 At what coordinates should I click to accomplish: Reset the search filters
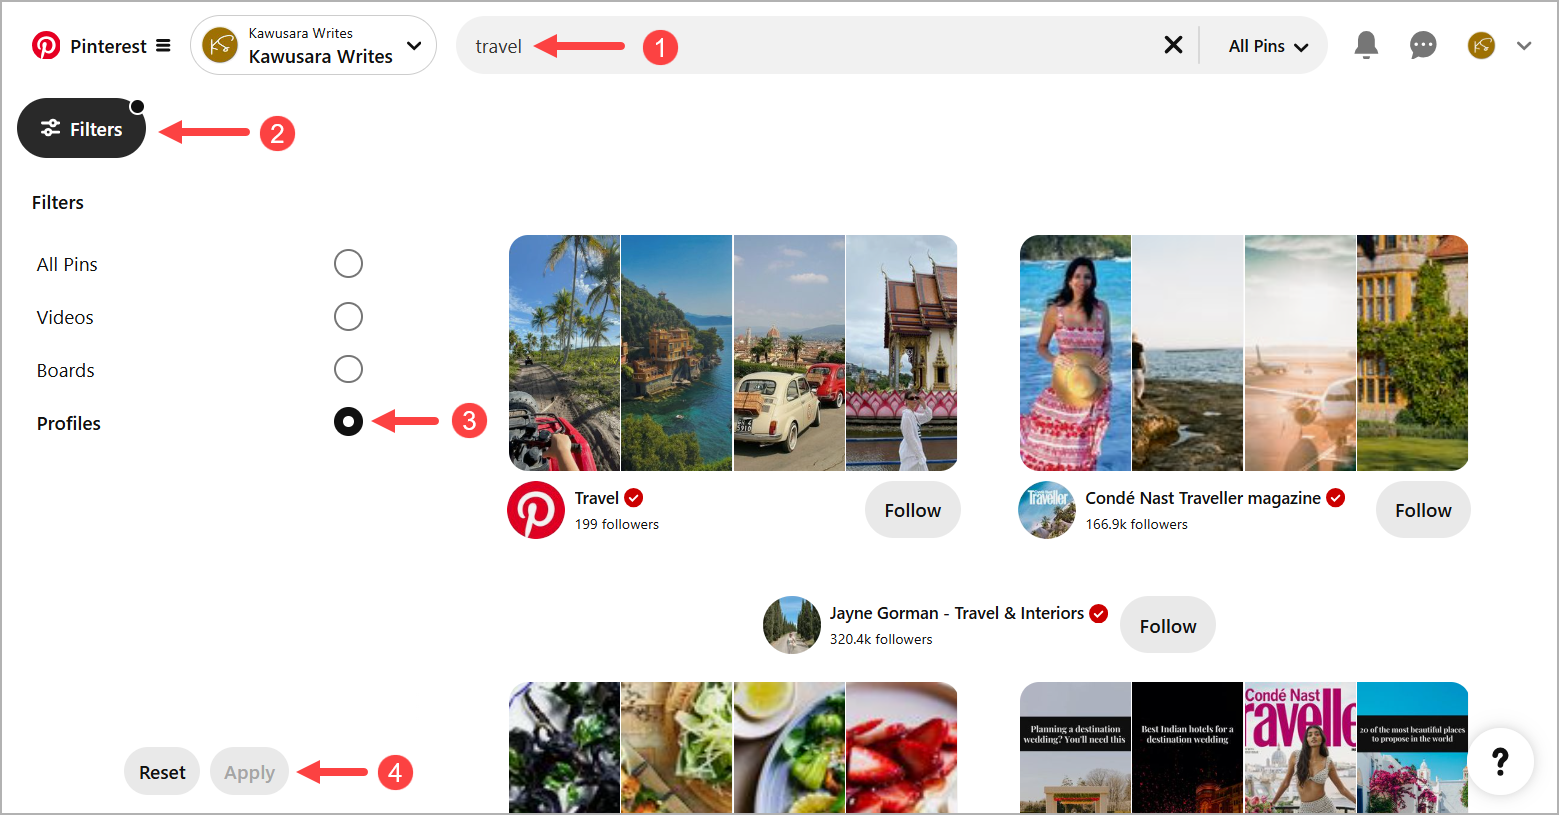(161, 771)
